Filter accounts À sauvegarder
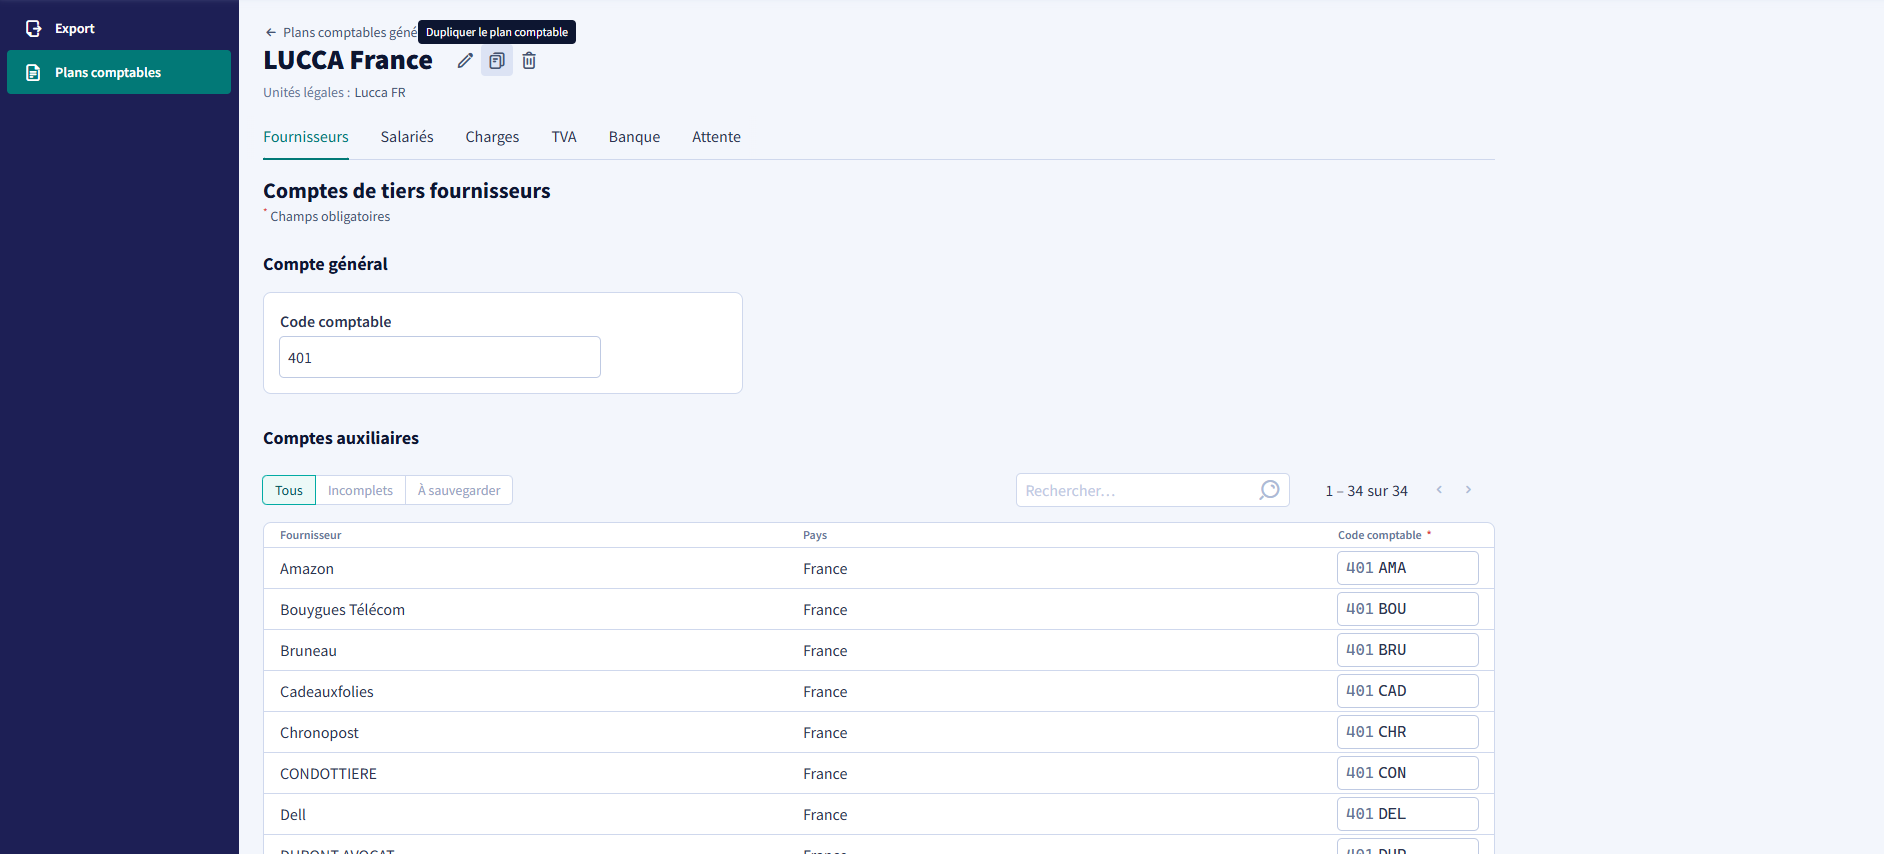This screenshot has height=854, width=1884. [x=459, y=490]
